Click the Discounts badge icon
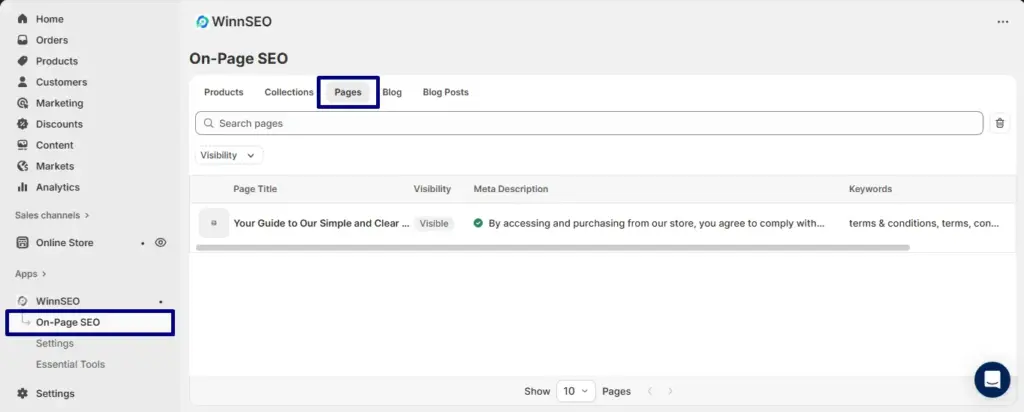The height and width of the screenshot is (412, 1024). 23,123
